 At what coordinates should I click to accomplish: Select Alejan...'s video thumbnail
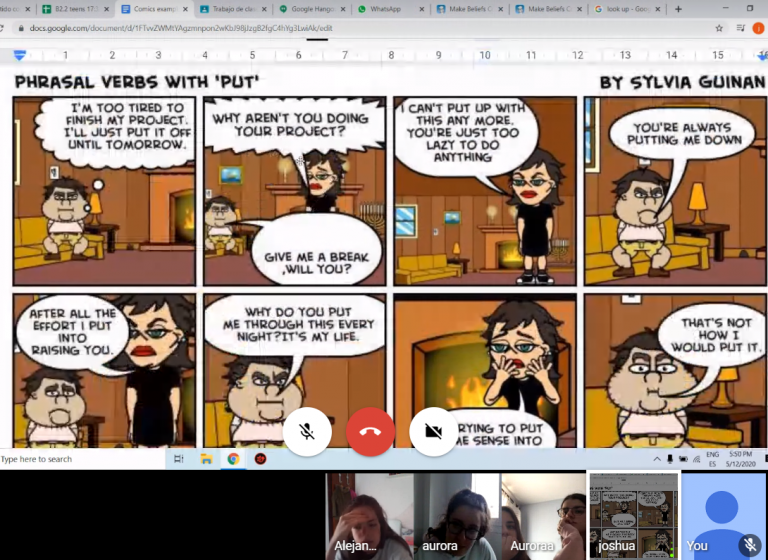[370, 516]
